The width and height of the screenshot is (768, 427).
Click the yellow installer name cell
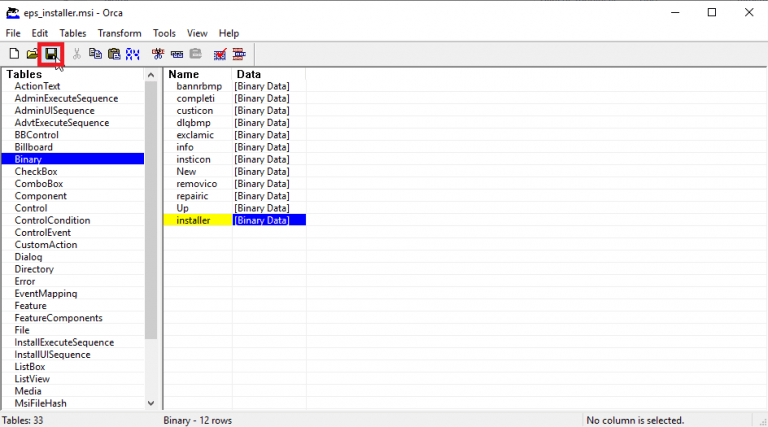coord(198,220)
